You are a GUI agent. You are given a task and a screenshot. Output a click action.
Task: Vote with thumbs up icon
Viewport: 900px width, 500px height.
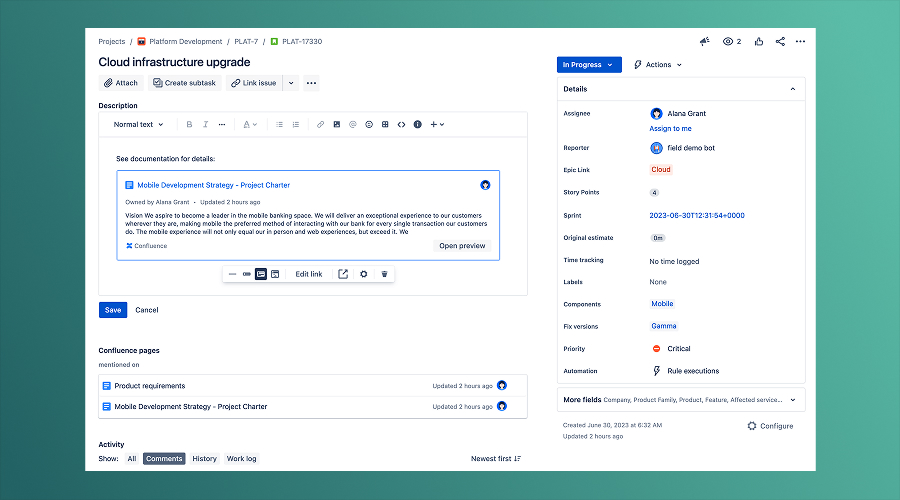pos(759,41)
